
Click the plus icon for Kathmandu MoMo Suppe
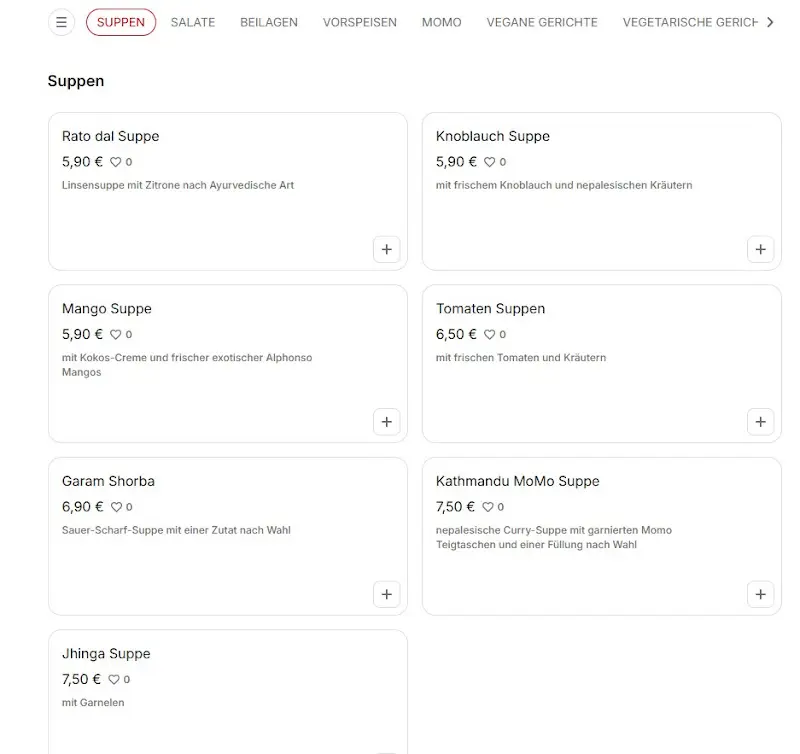click(x=760, y=594)
